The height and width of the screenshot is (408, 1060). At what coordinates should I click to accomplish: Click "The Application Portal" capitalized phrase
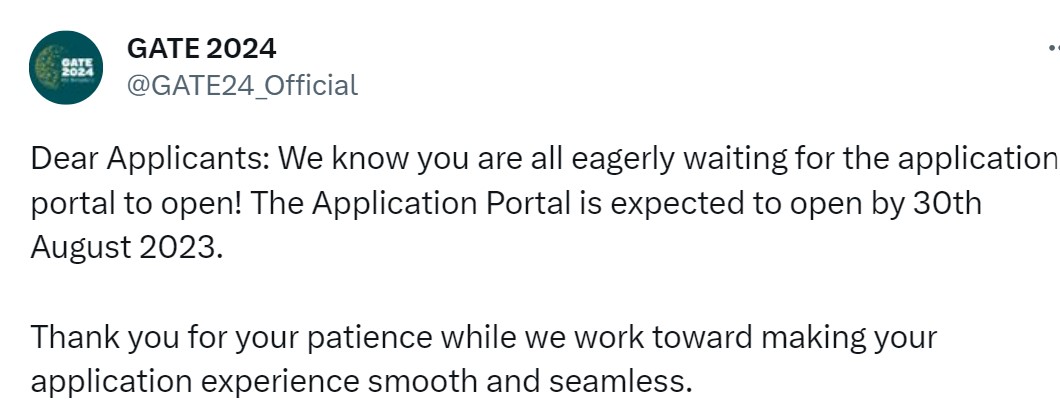[x=400, y=202]
